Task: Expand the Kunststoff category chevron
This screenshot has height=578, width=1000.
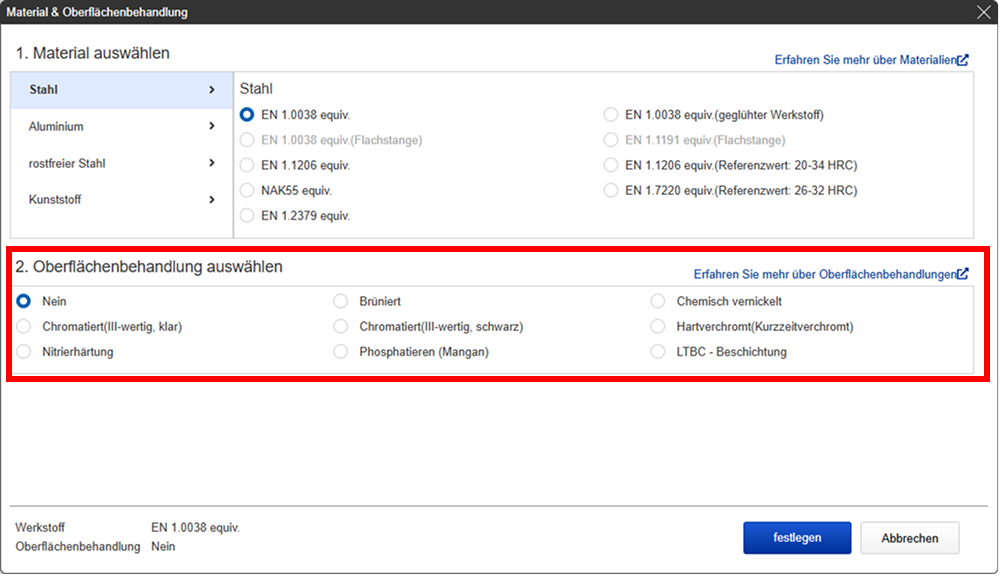Action: tap(212, 200)
